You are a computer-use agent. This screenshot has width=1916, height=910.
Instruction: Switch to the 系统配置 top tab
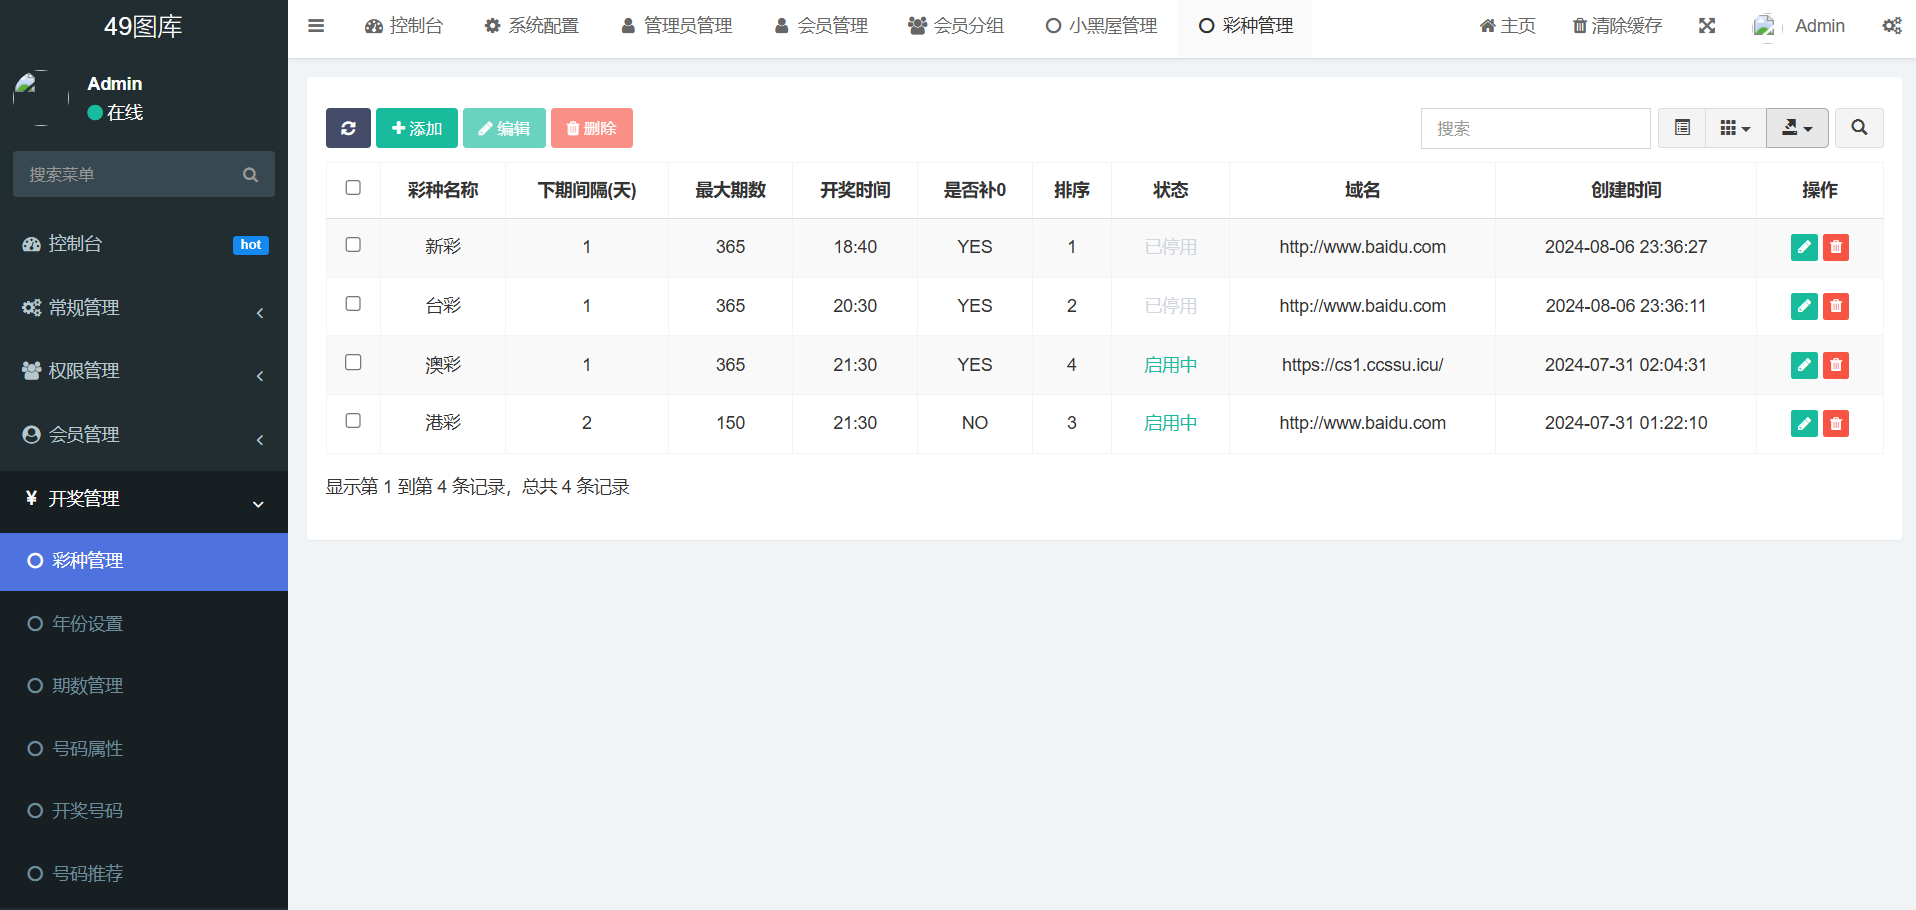click(x=531, y=26)
